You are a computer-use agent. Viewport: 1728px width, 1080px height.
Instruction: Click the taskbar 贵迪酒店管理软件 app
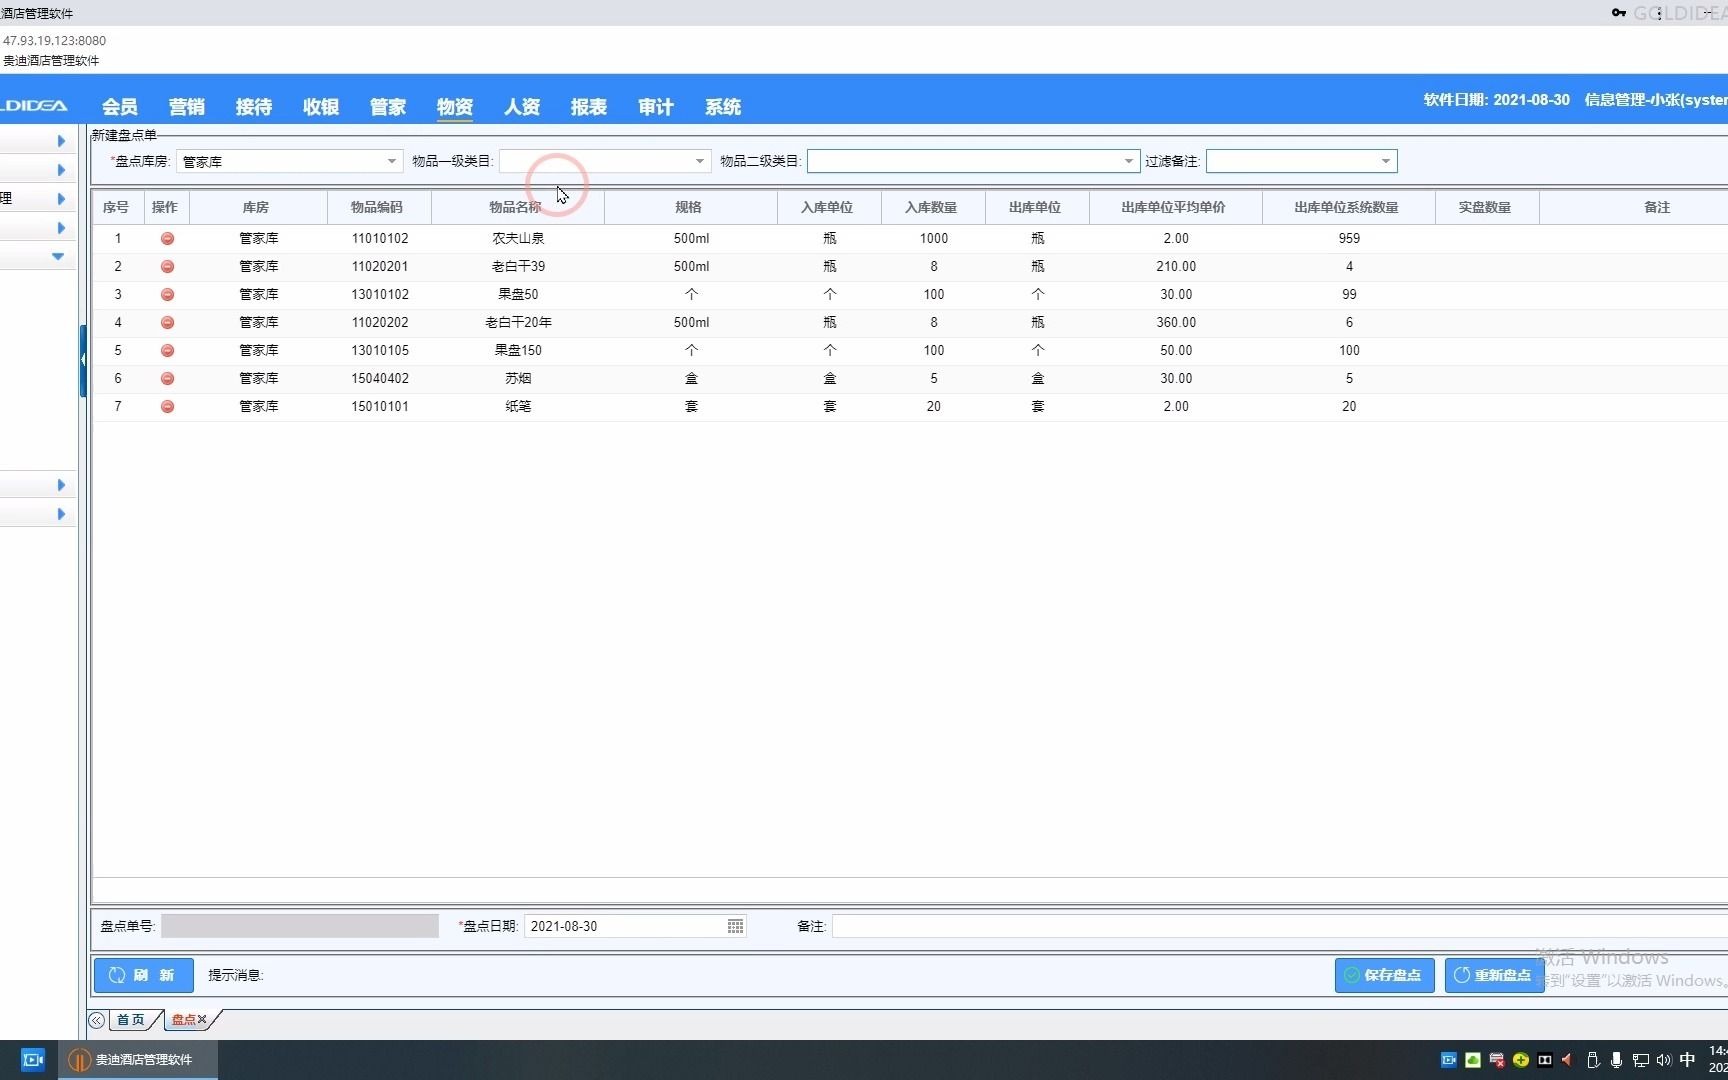pyautogui.click(x=137, y=1060)
